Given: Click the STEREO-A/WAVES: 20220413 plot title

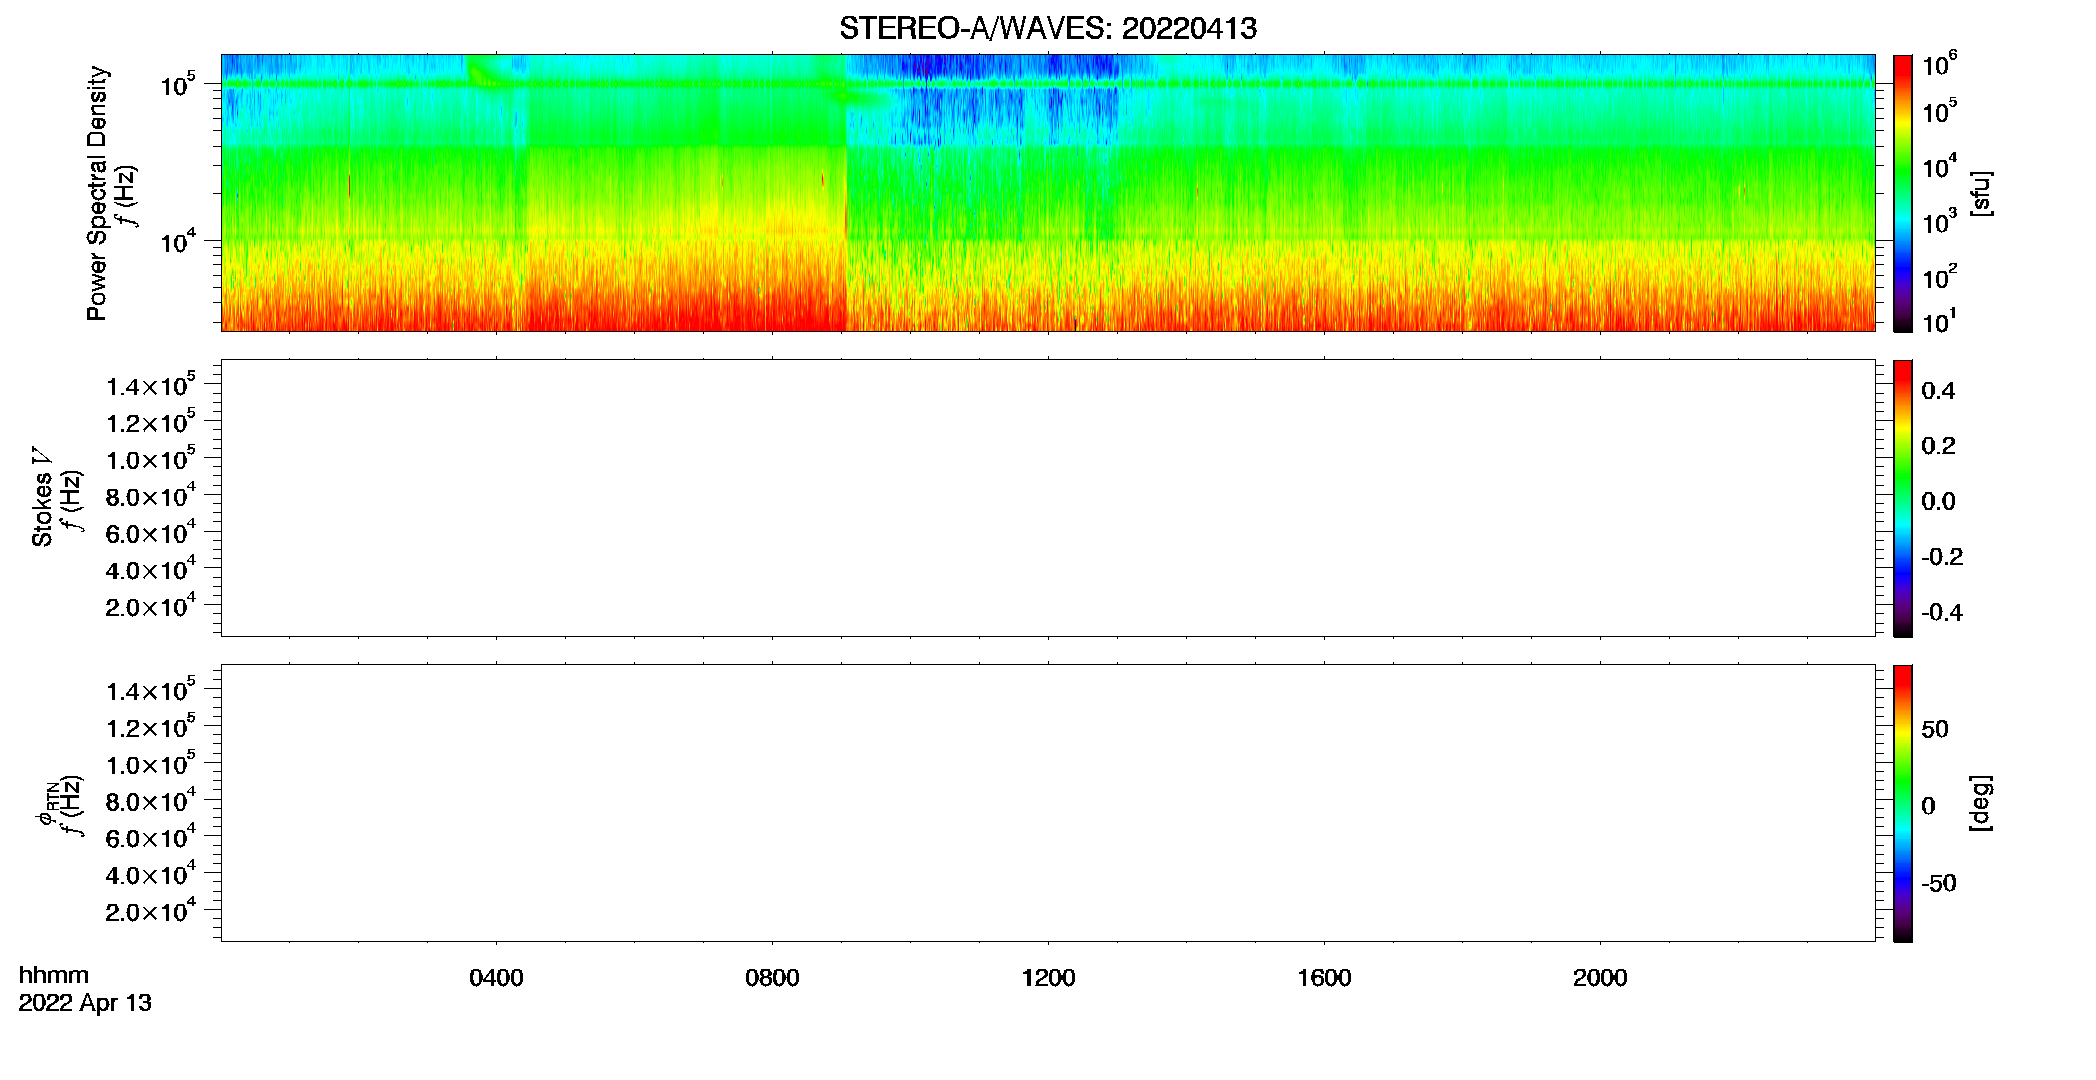Looking at the screenshot, I should pyautogui.click(x=1047, y=29).
